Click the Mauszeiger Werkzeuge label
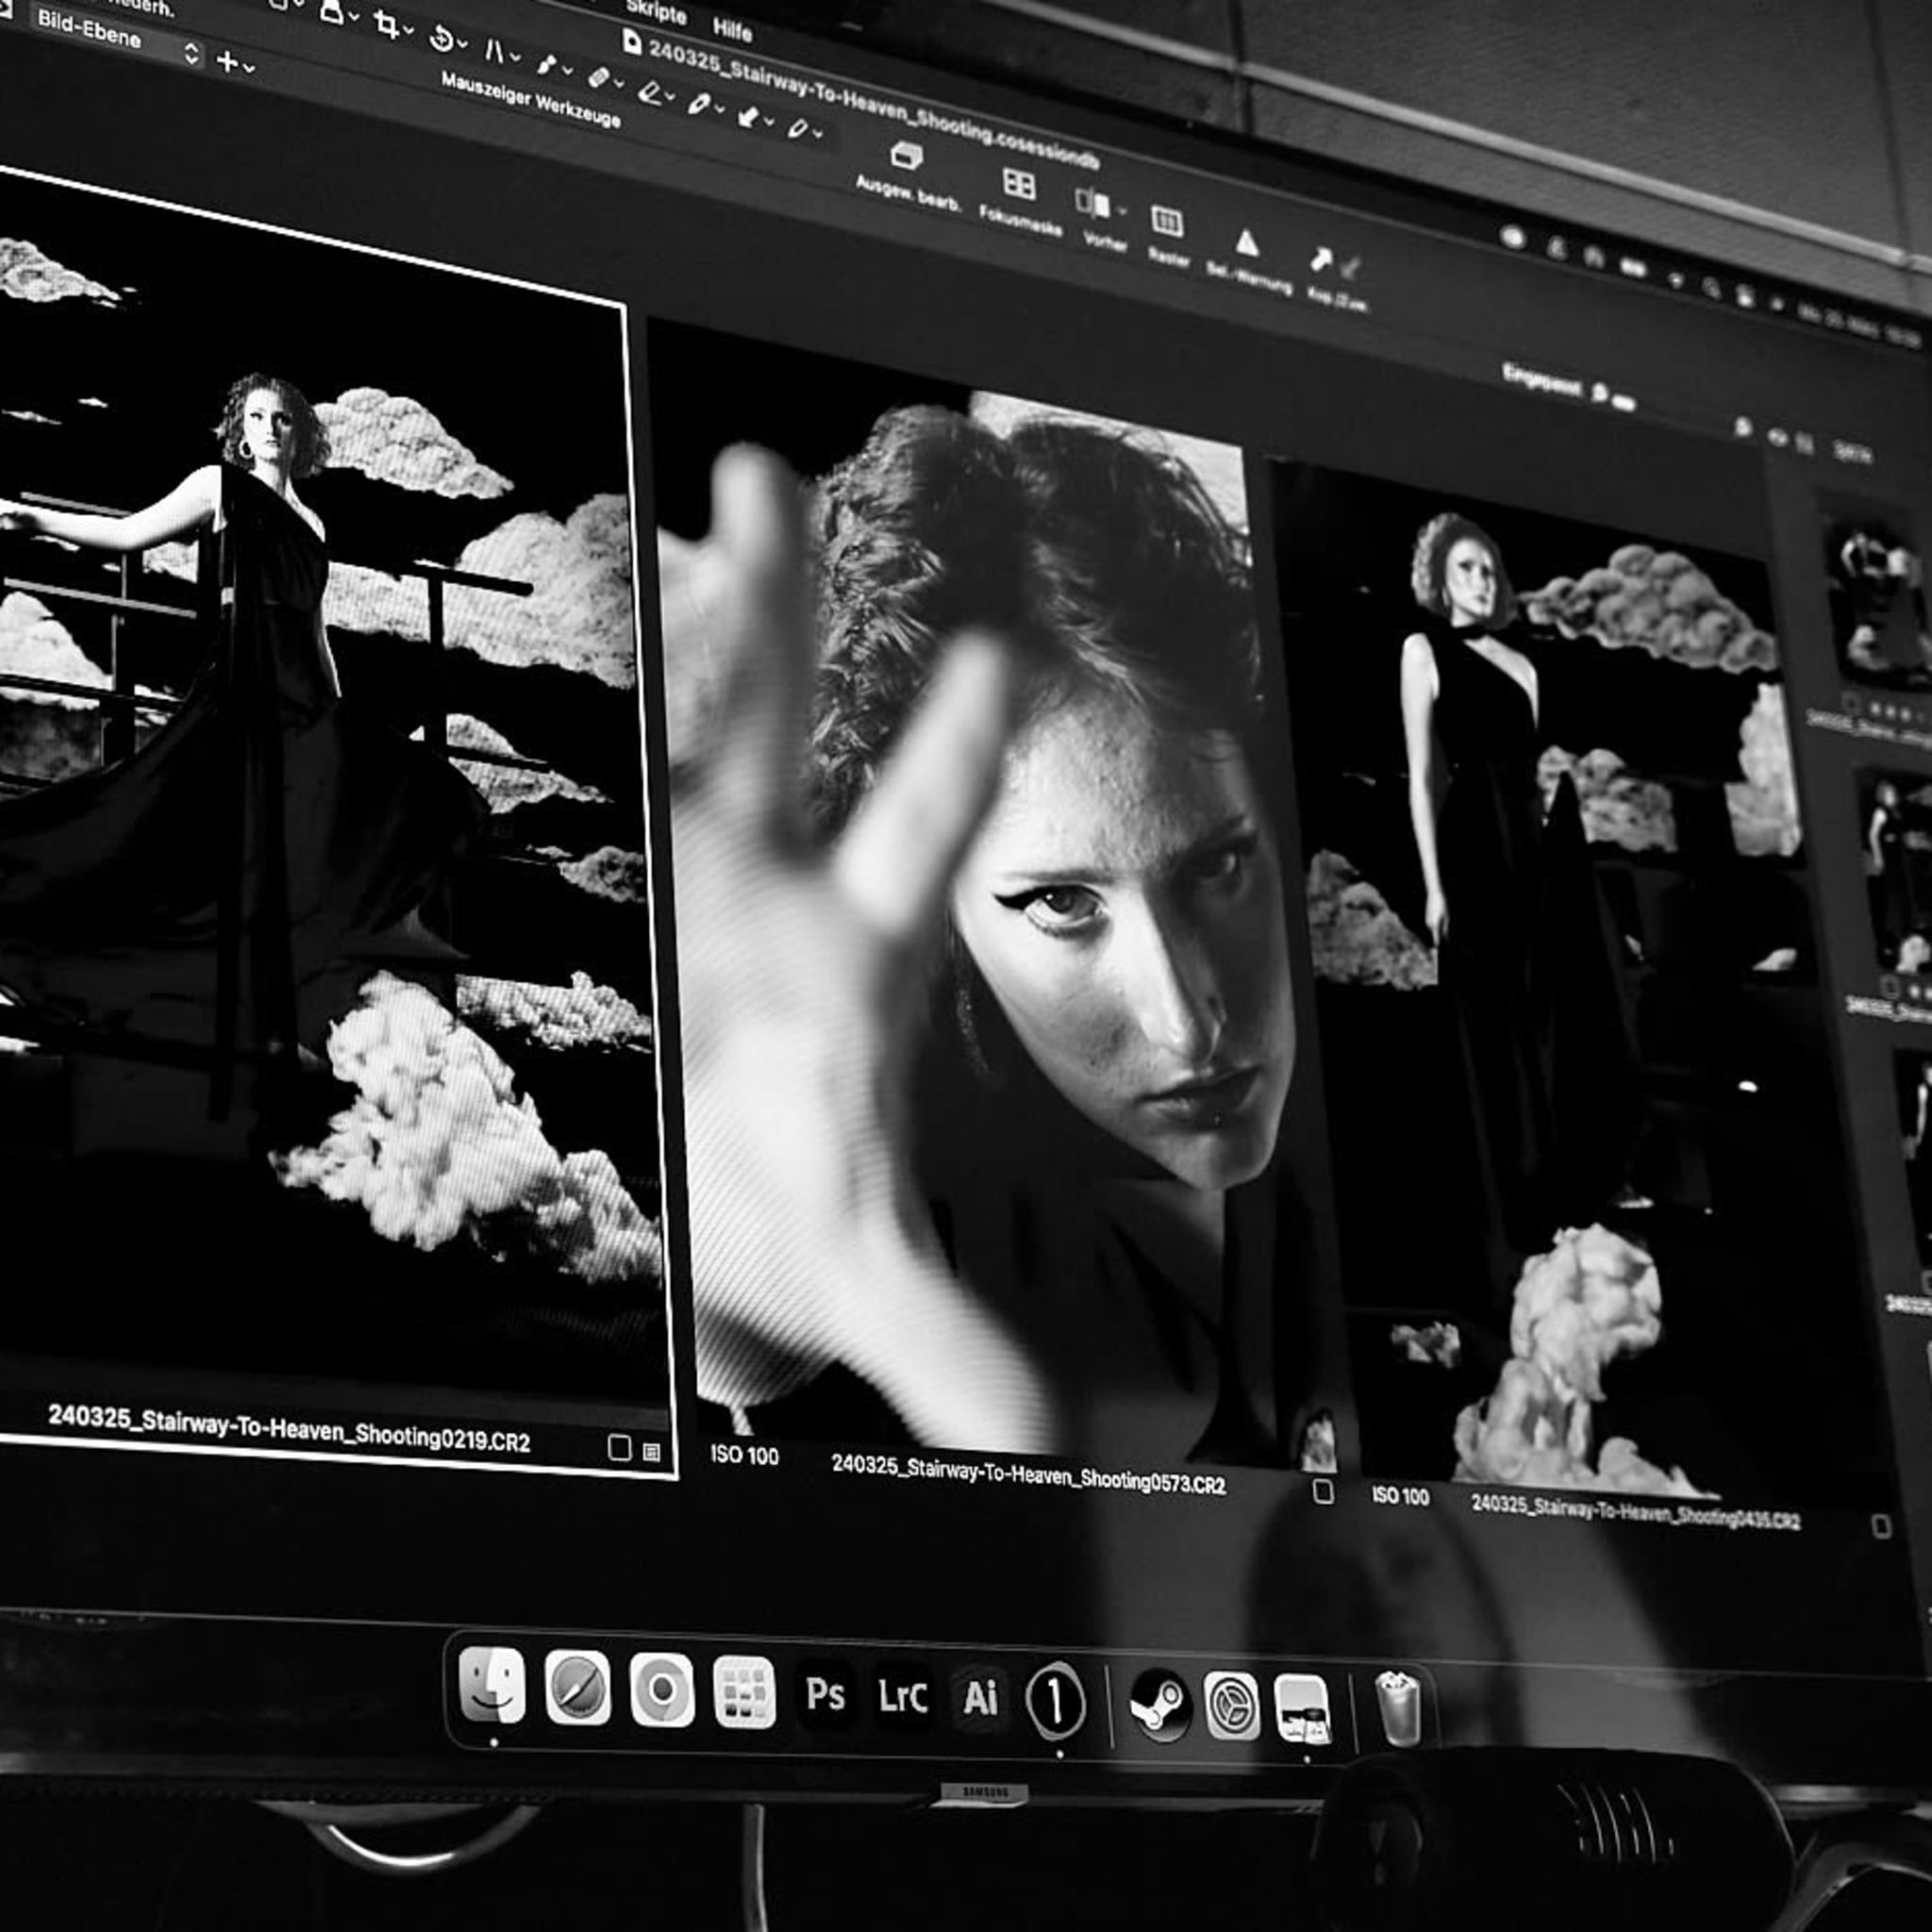 point(531,101)
